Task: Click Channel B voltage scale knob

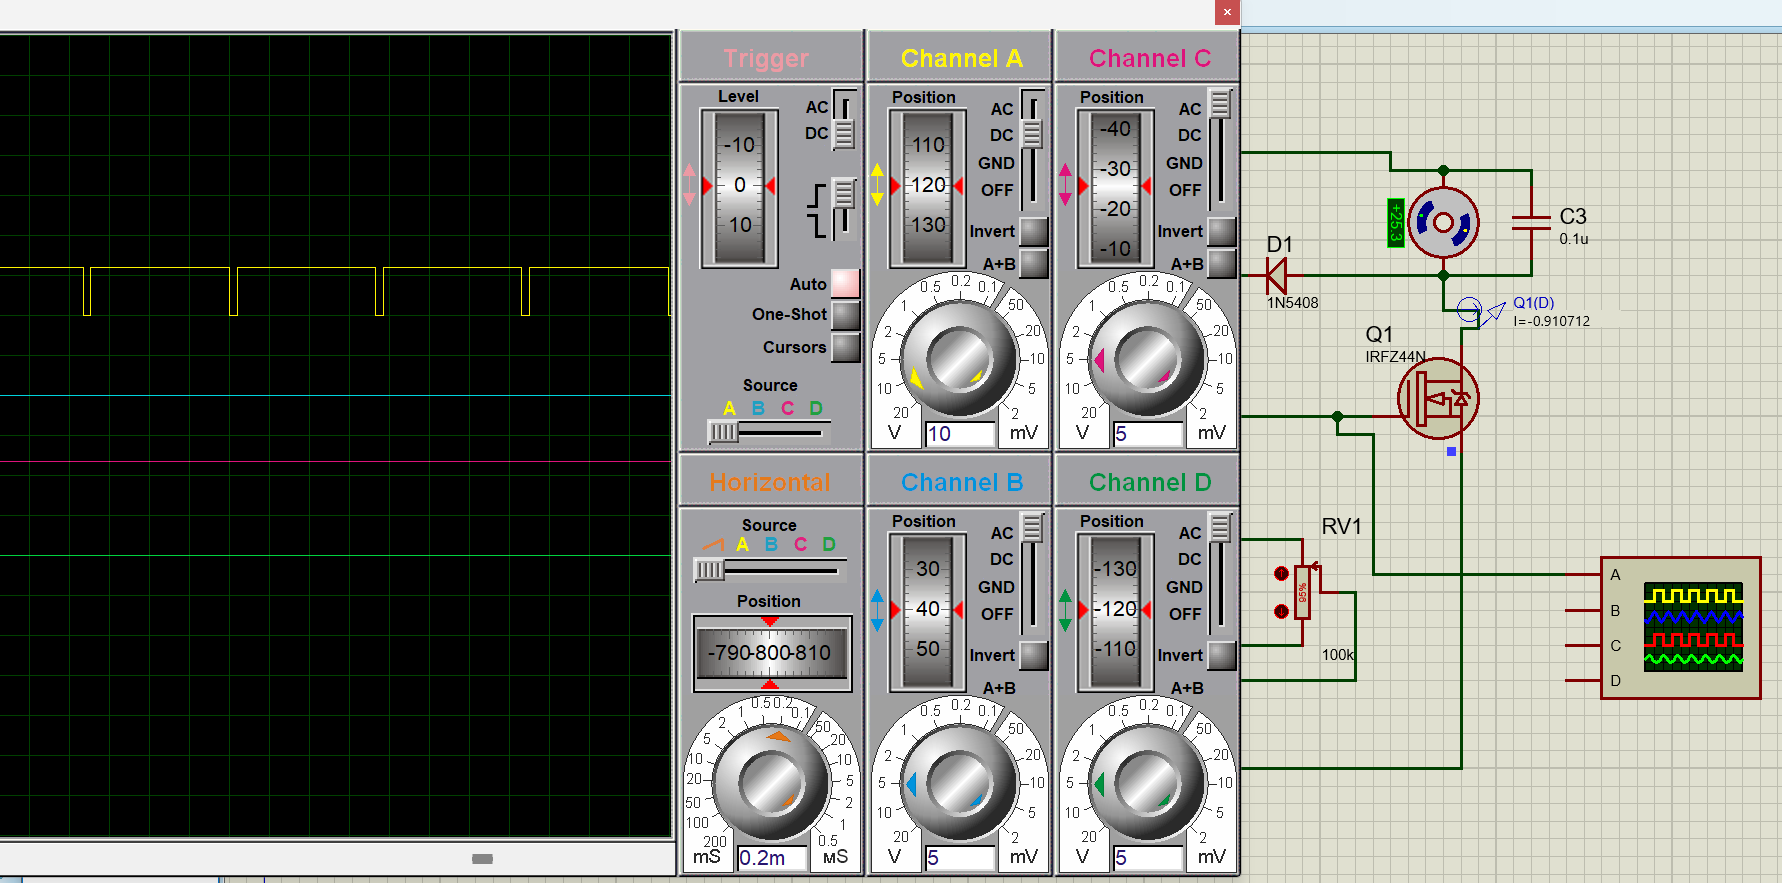Action: click(x=958, y=782)
